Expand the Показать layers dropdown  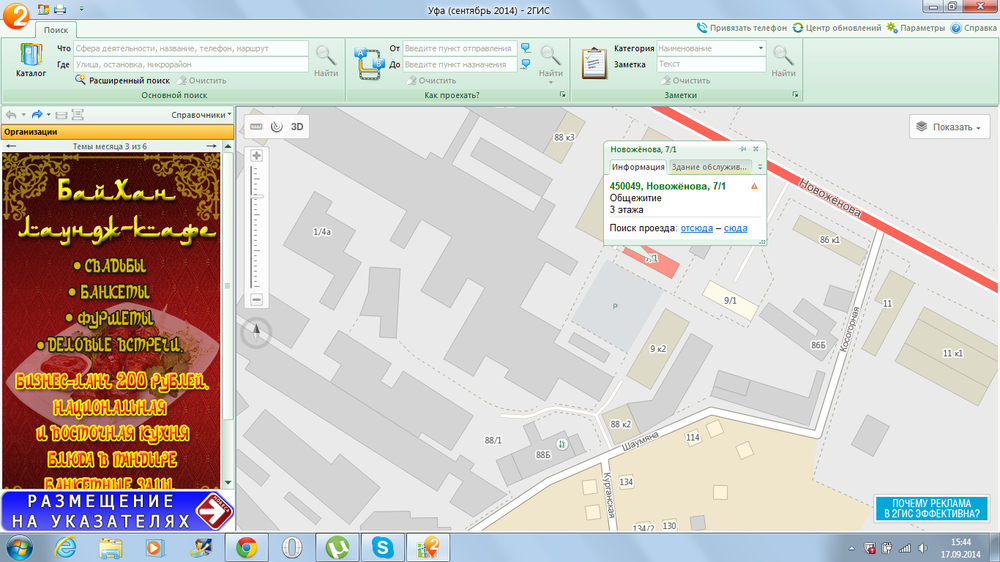949,127
